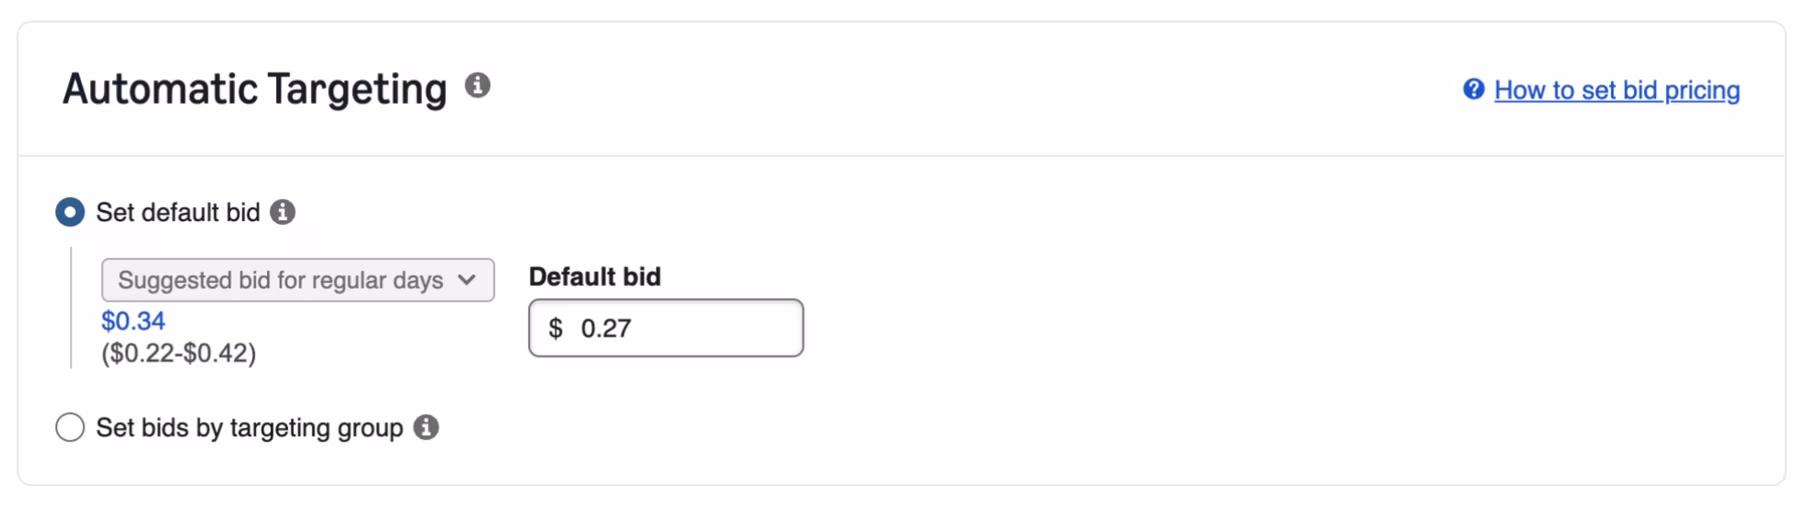This screenshot has width=1804, height=506.
Task: Click the ($0.22-$0.42) bid range text
Action: click(x=179, y=353)
